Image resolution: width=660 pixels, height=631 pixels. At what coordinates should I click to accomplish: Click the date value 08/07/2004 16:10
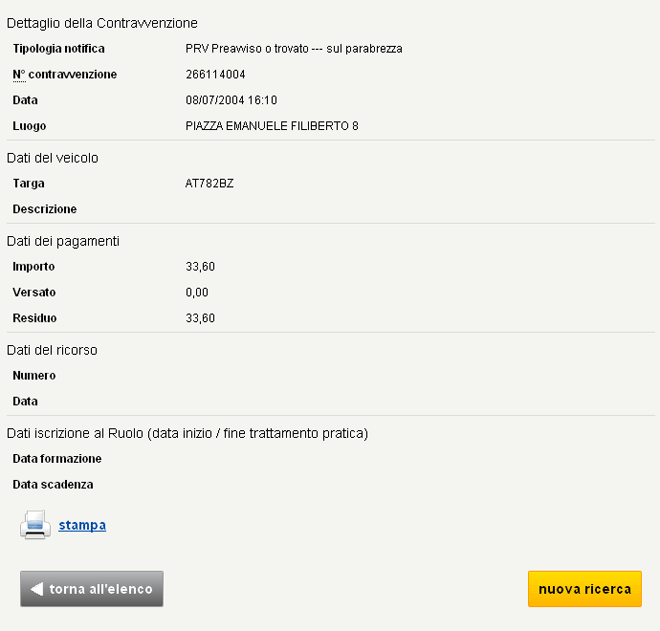[232, 101]
